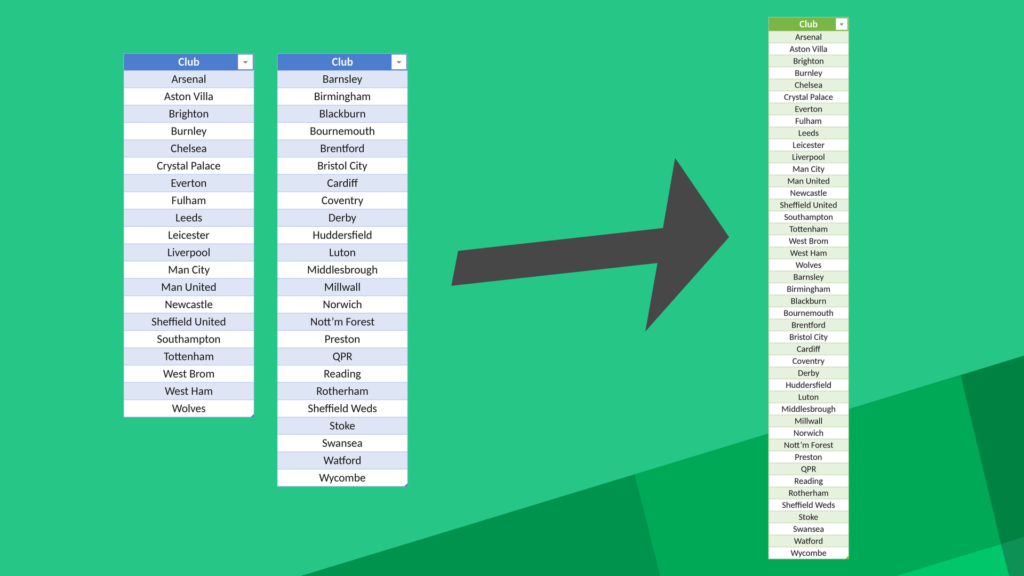
Task: Click Wycombe in the green combined table
Action: (808, 553)
